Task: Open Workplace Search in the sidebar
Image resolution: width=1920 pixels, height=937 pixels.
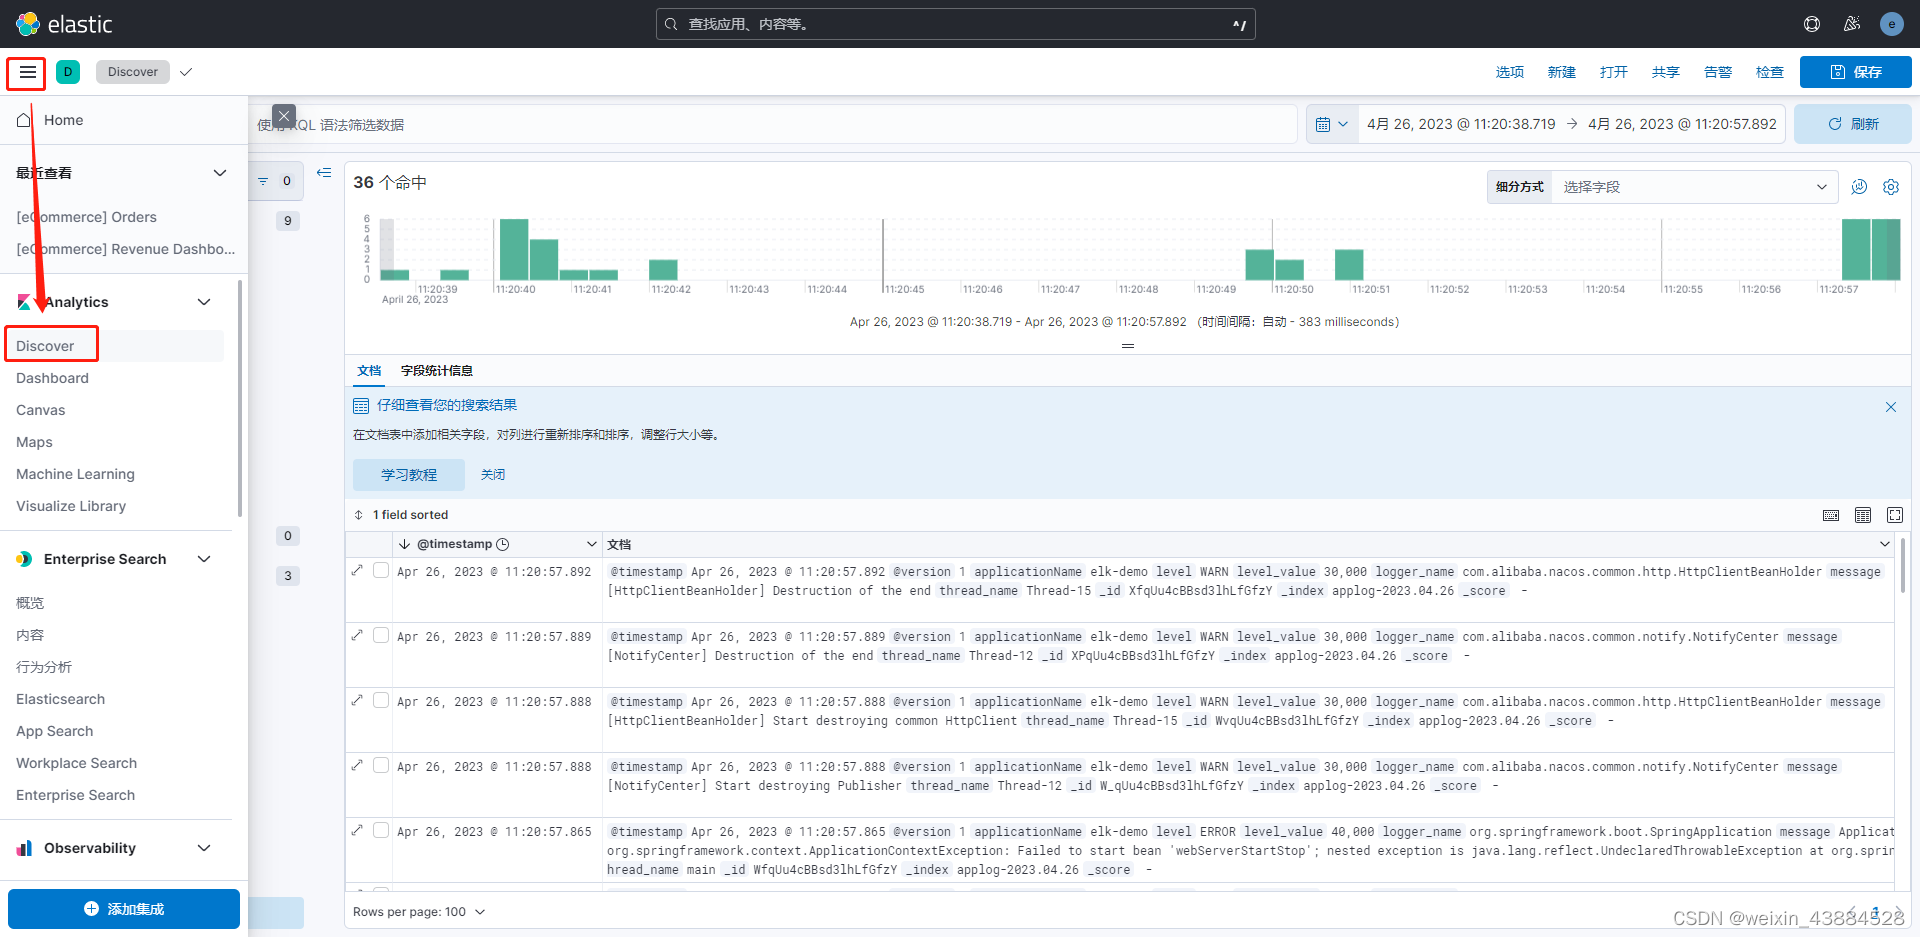Action: click(77, 763)
